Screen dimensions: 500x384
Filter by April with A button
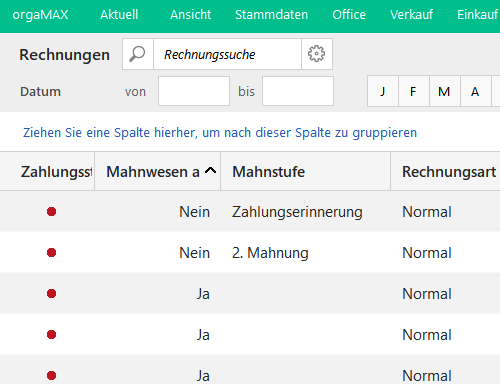click(x=475, y=91)
